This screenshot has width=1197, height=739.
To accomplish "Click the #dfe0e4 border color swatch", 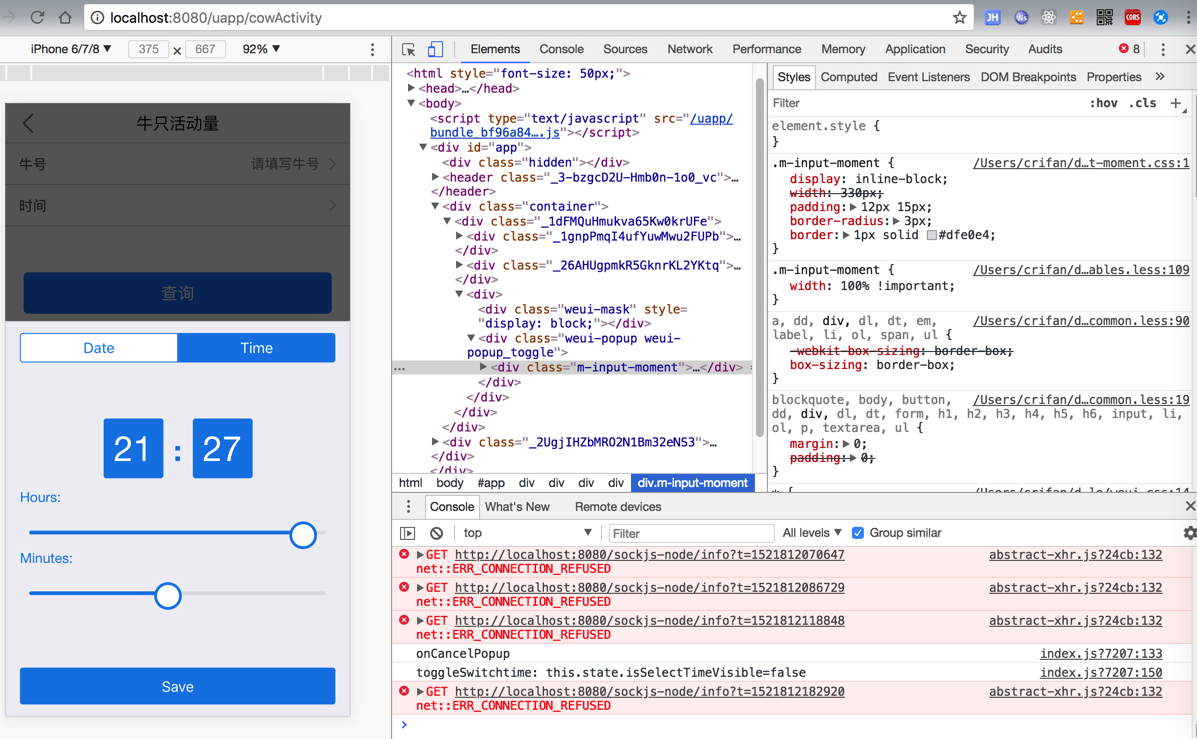I will (931, 235).
